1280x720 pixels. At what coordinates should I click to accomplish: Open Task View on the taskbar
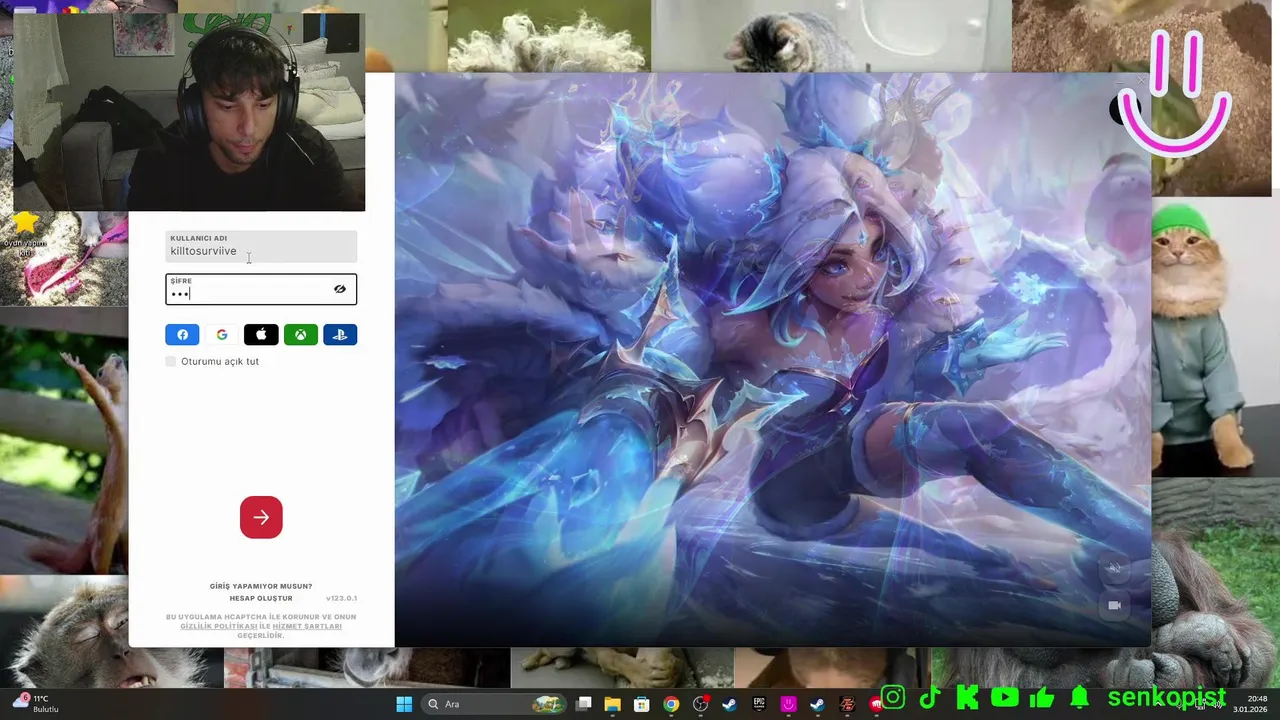pyautogui.click(x=584, y=704)
